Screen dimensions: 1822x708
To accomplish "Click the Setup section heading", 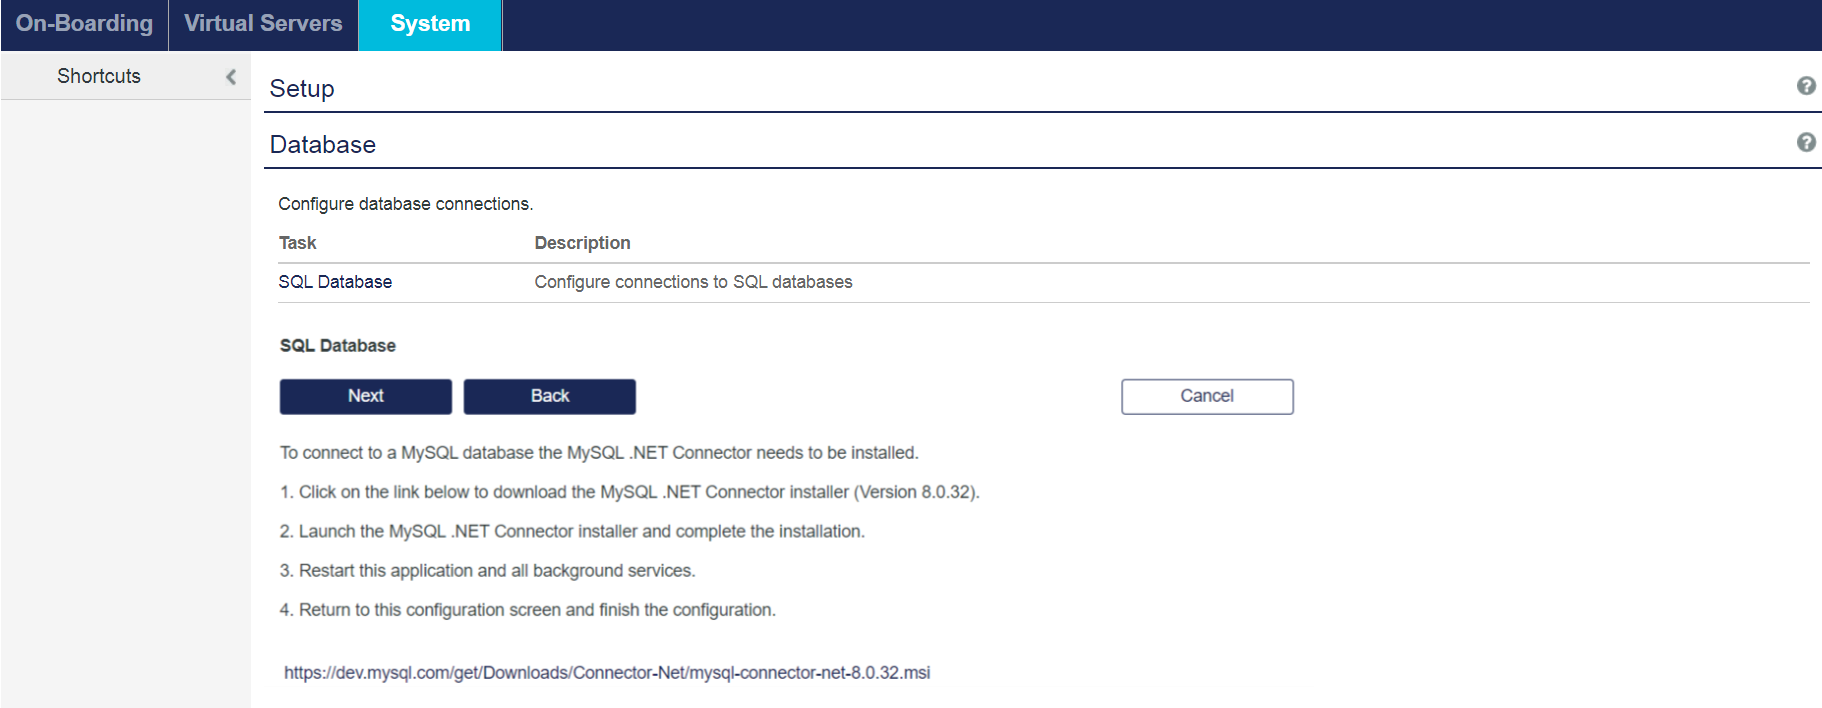I will [302, 89].
